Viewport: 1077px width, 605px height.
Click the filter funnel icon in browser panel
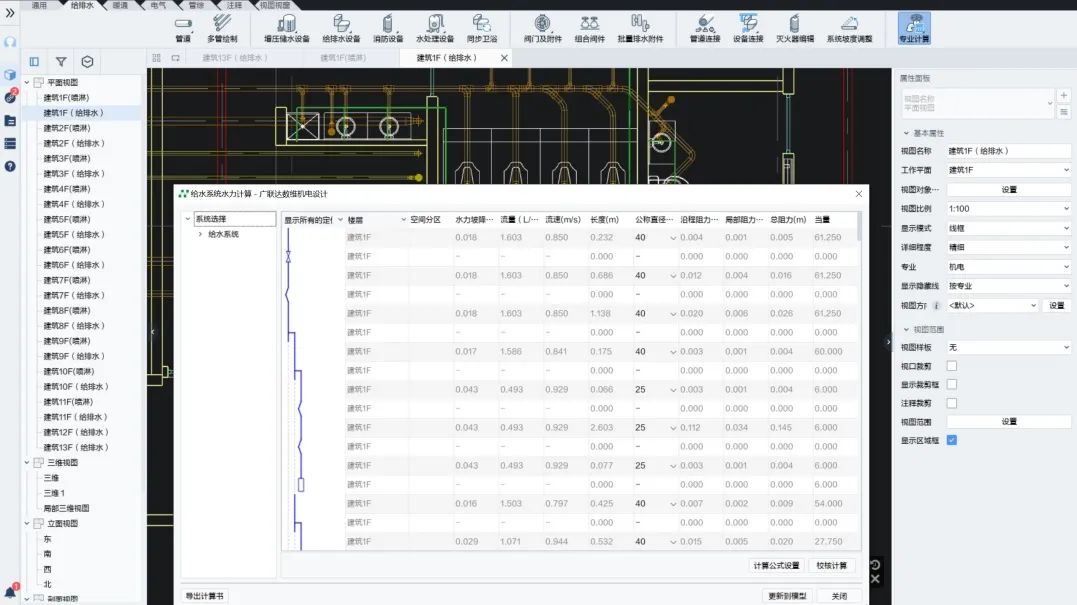coord(61,62)
